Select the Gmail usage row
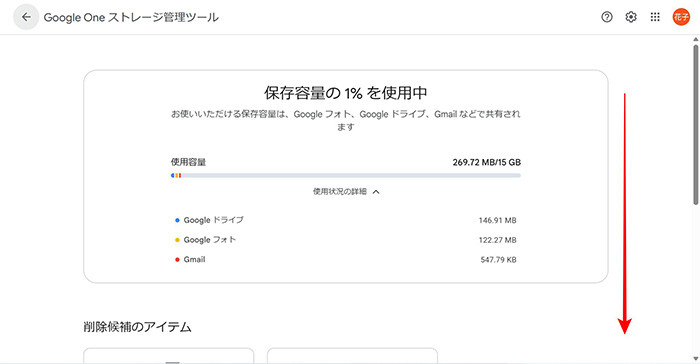 tap(346, 259)
